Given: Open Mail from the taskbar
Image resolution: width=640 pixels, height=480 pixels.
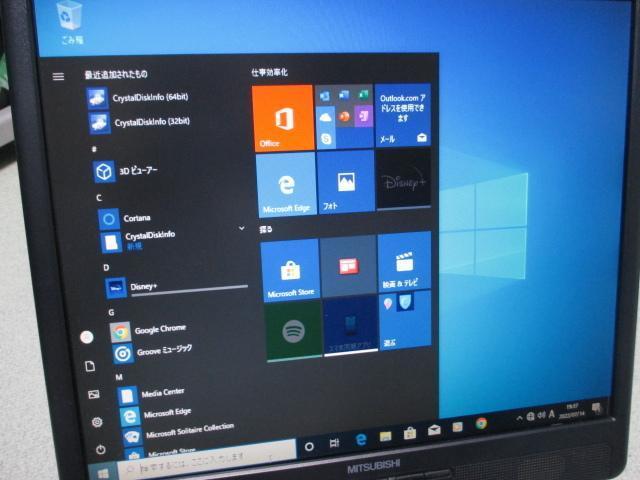Looking at the screenshot, I should pos(434,430).
